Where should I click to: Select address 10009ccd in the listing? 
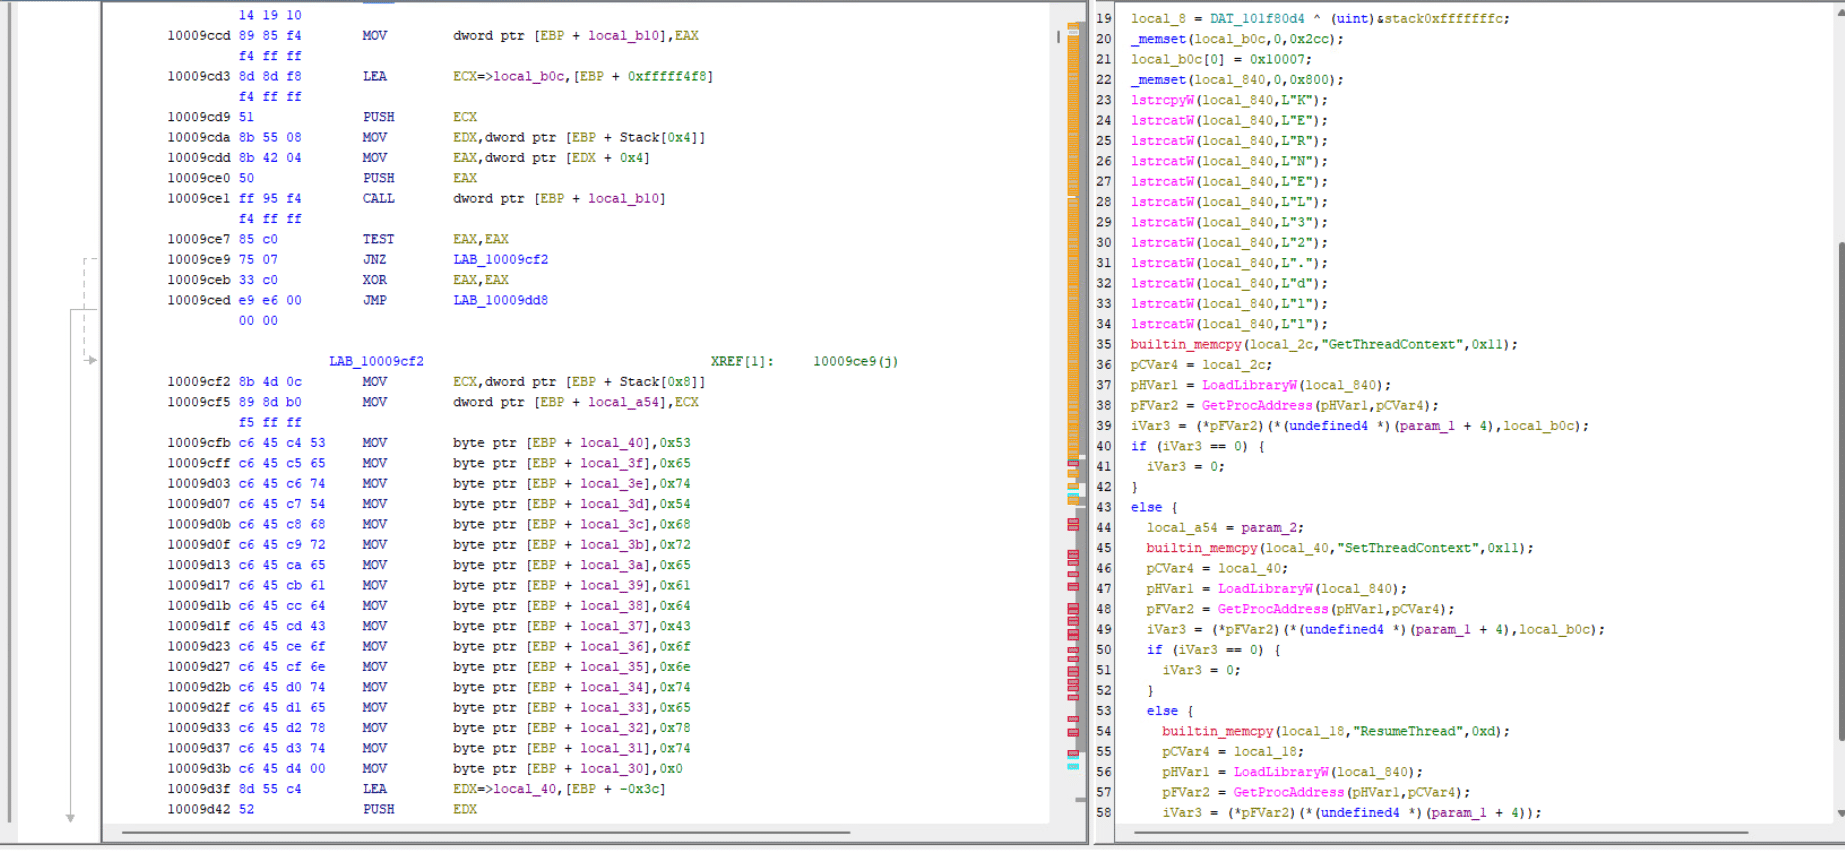coord(199,35)
